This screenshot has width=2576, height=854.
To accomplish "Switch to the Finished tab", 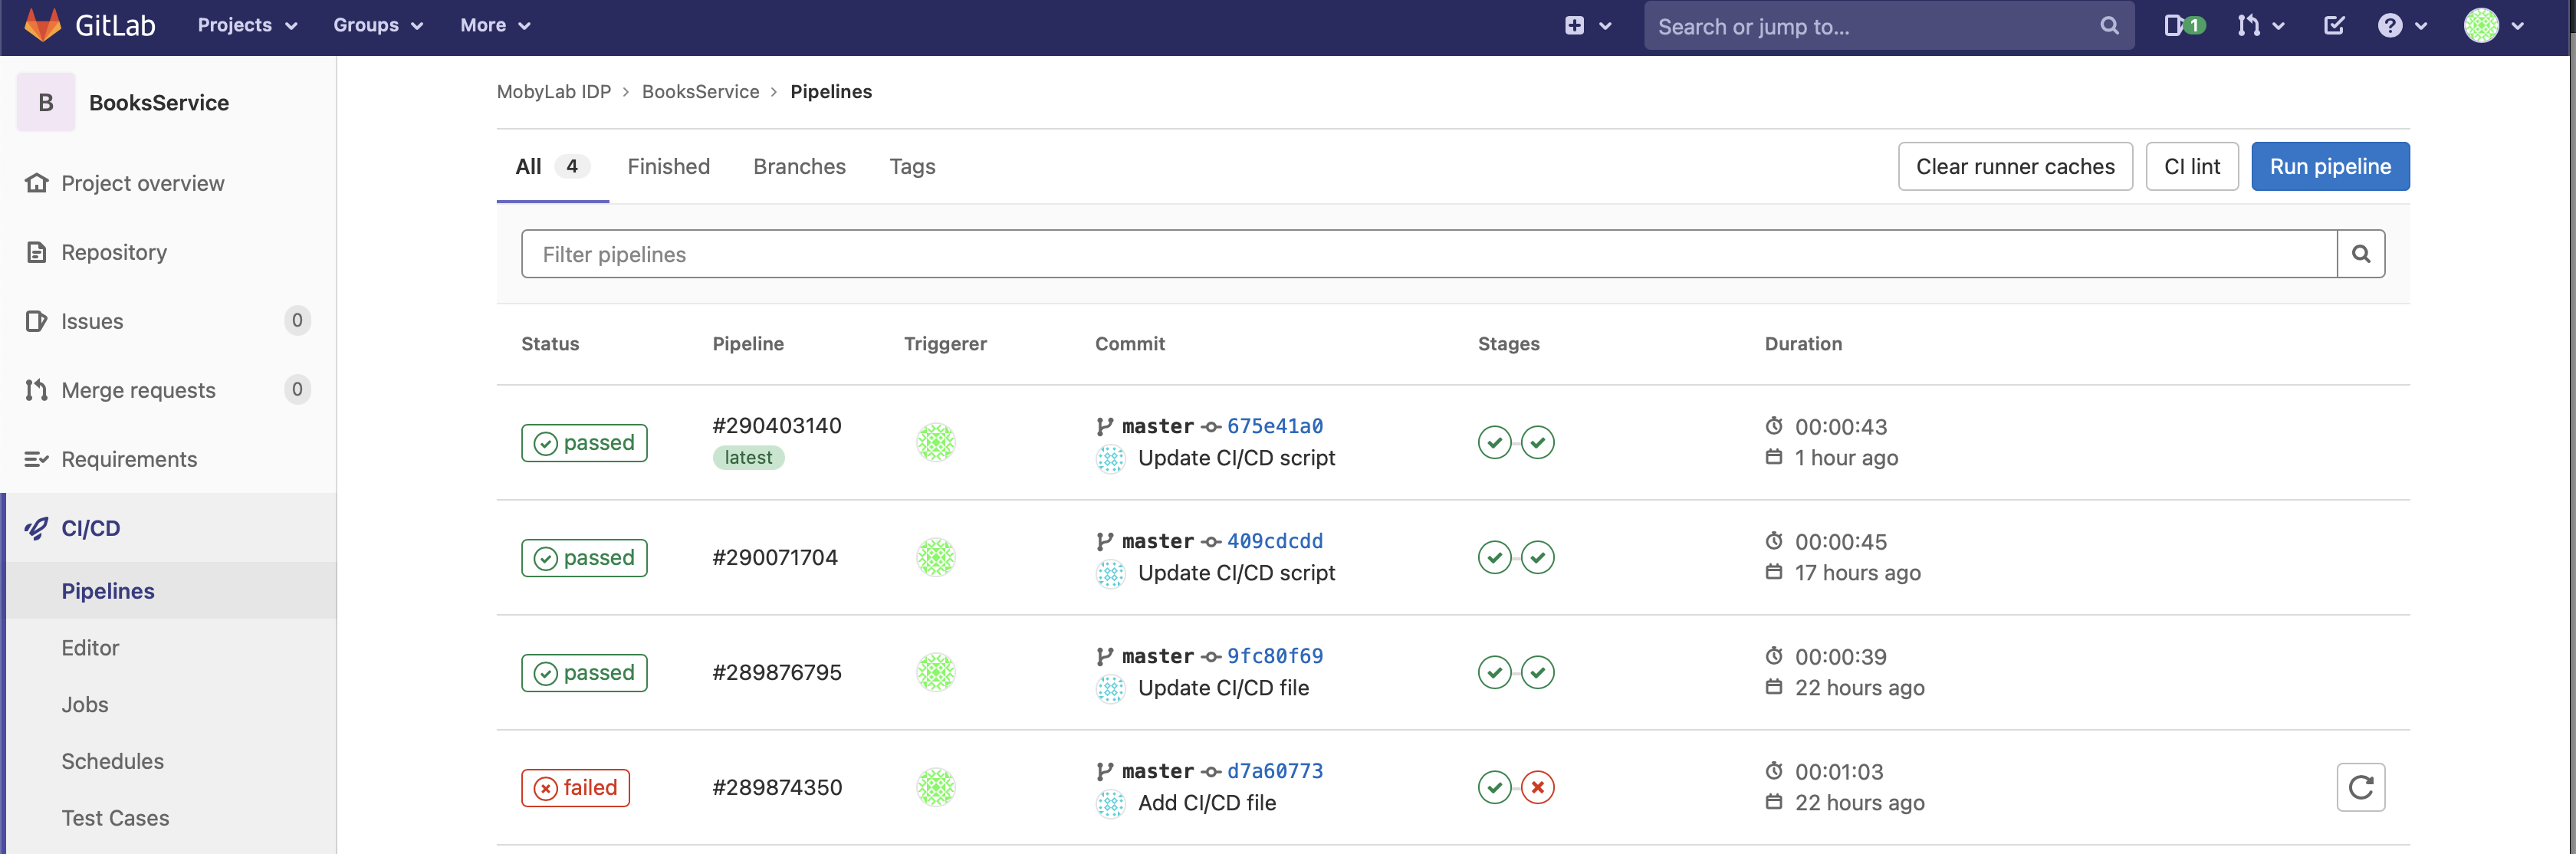I will tap(668, 166).
